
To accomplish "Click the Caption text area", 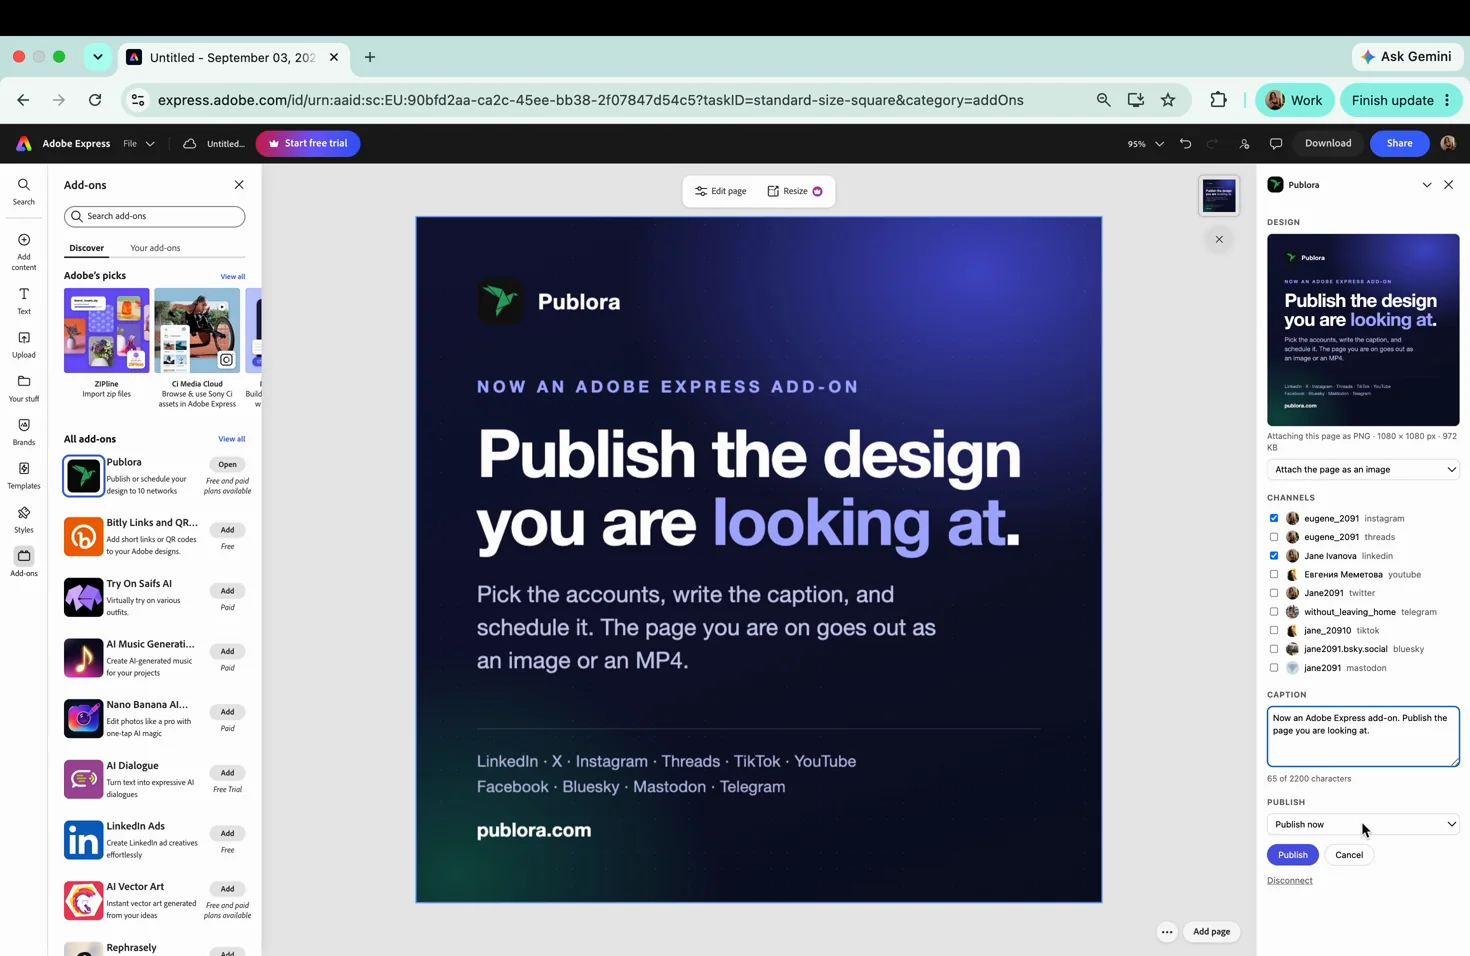I will 1363,736.
